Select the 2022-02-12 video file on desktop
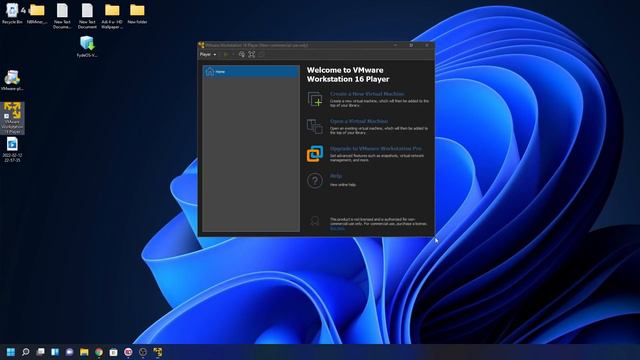Image resolution: width=640 pixels, height=360 pixels. [12, 149]
